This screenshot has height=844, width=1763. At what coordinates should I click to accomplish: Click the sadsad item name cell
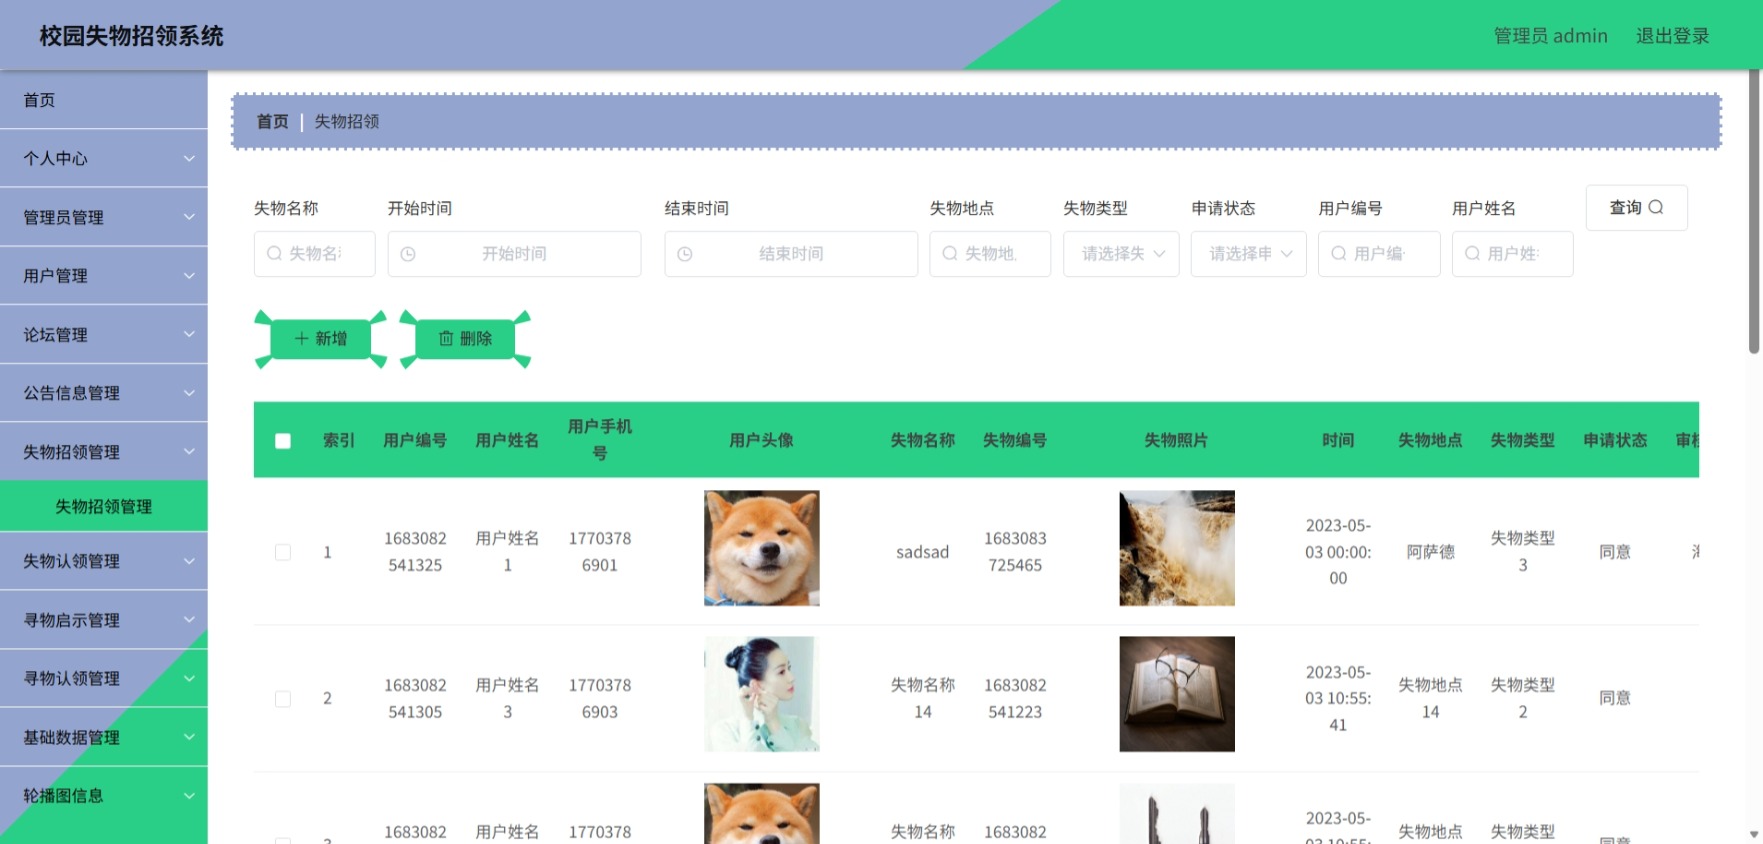[x=923, y=552]
